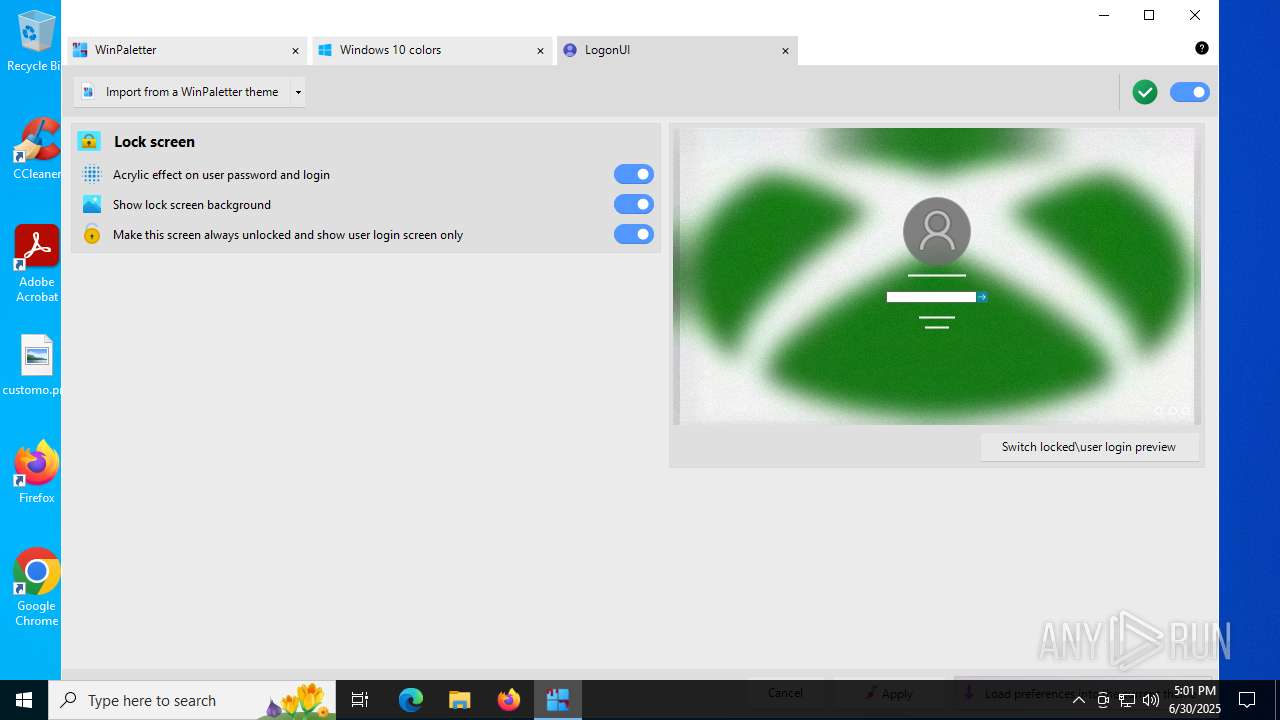1280x720 pixels.
Task: Click the green checkmark icon
Action: [1145, 92]
